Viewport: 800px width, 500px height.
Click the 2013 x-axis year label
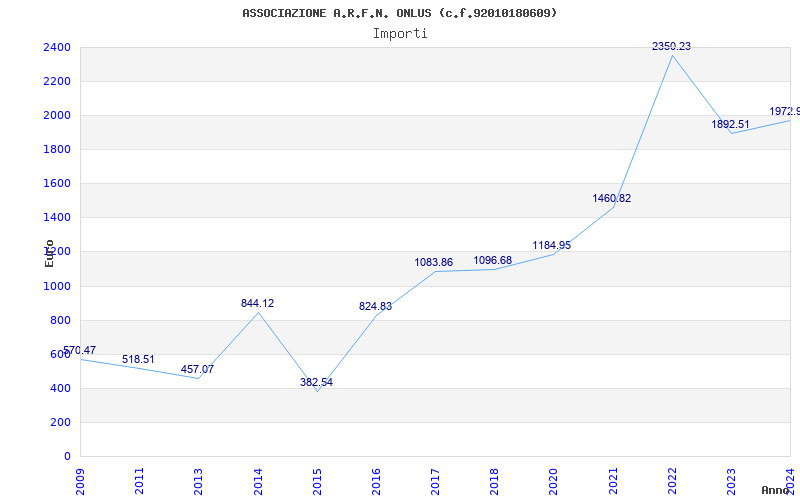(198, 481)
